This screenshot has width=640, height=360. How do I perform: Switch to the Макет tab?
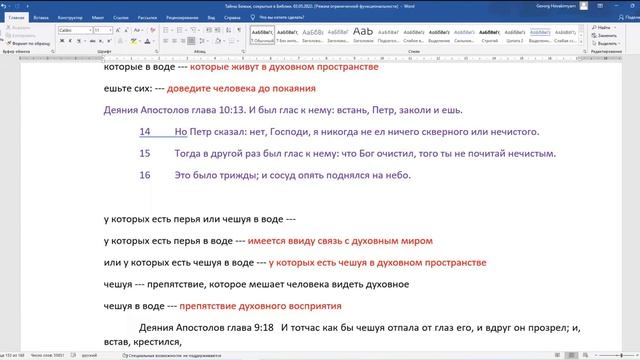point(98,18)
